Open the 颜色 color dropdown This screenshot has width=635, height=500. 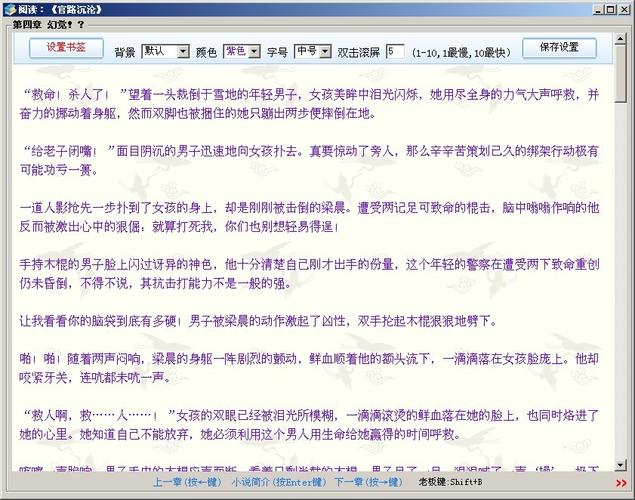[242, 51]
